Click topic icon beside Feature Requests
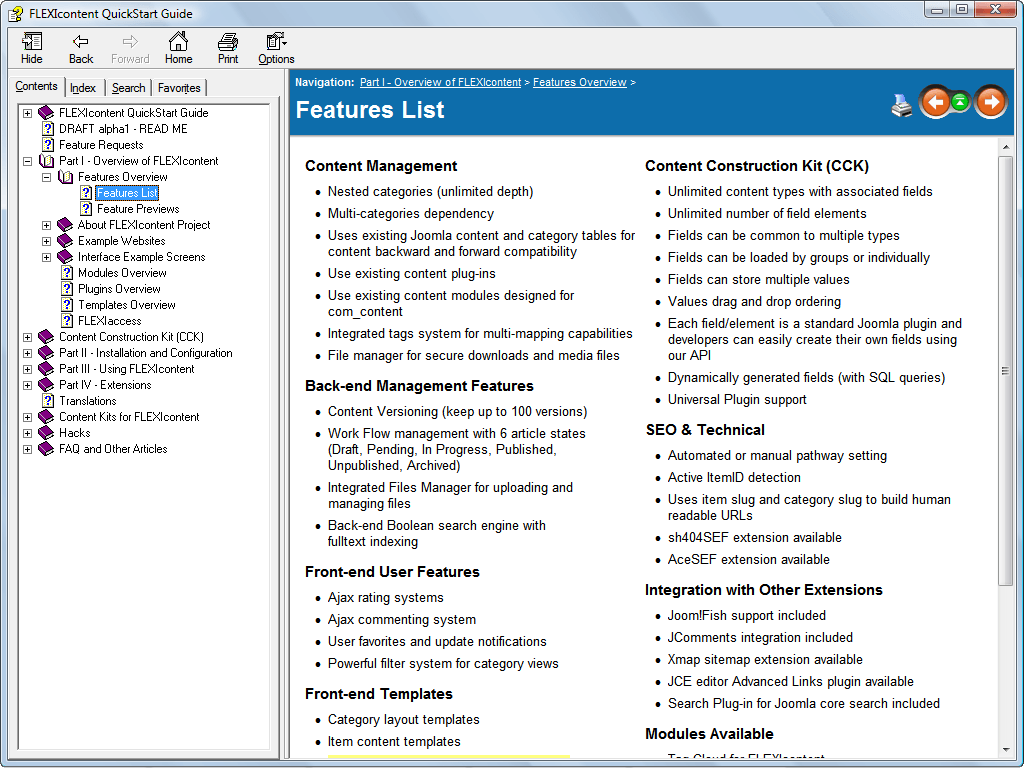 point(48,145)
